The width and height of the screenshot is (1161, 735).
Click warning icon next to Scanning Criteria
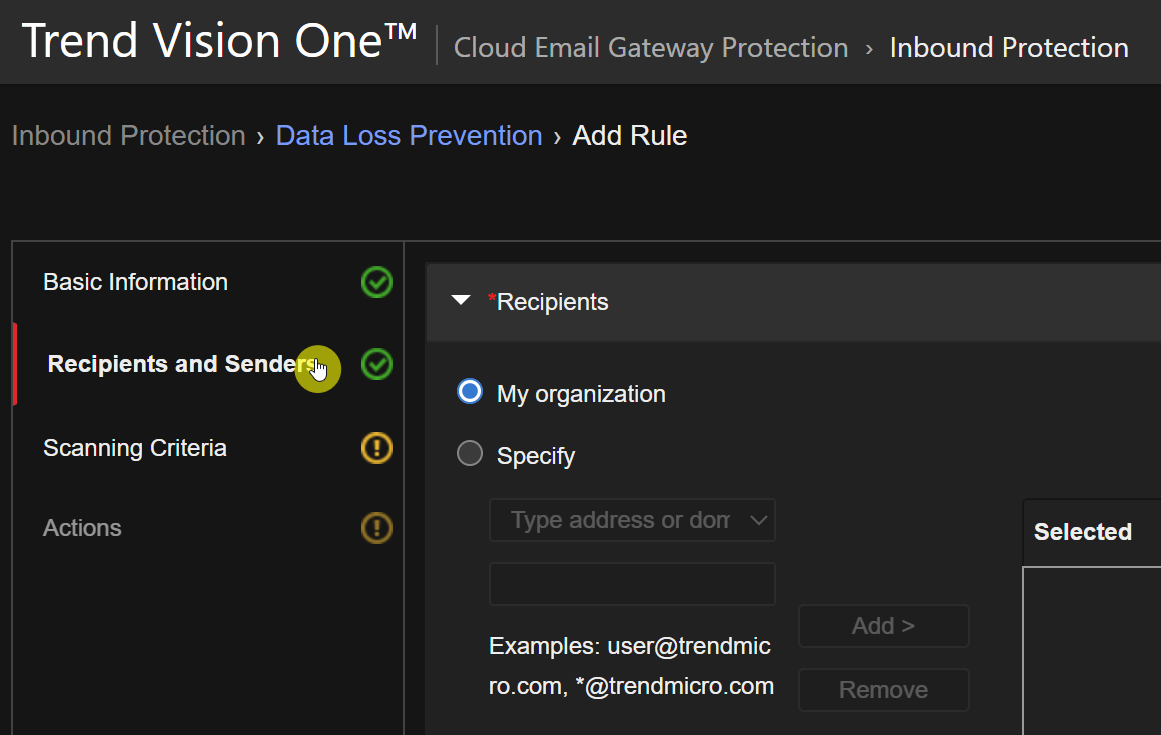376,448
